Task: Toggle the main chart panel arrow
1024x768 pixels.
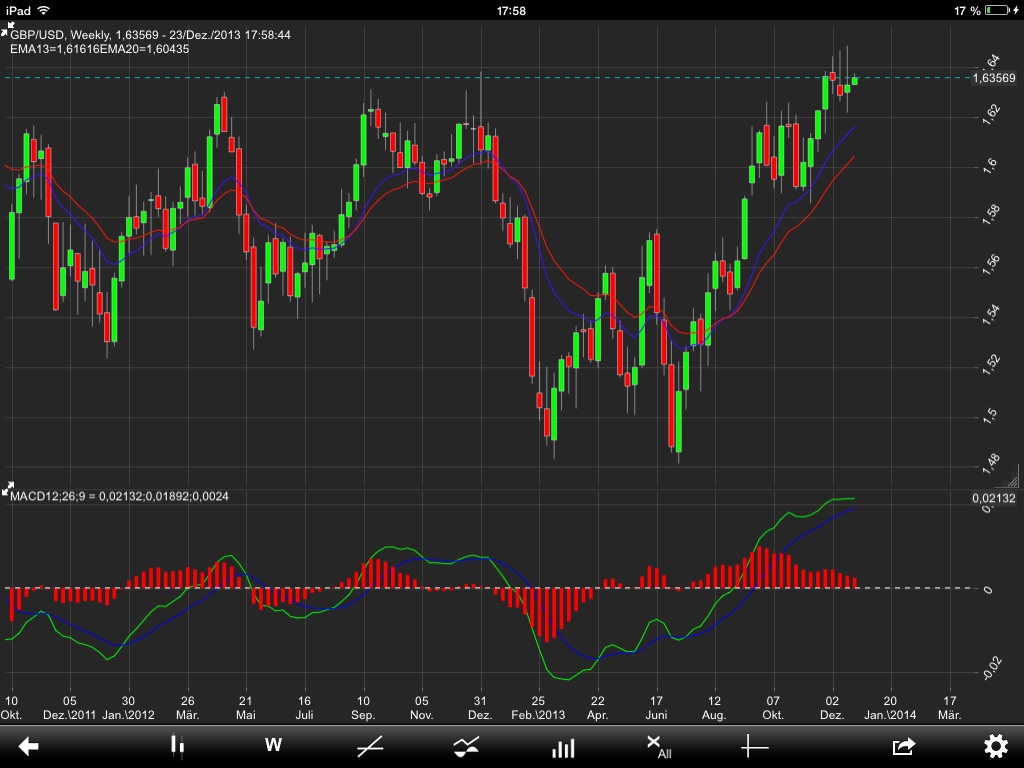Action: pos(8,30)
